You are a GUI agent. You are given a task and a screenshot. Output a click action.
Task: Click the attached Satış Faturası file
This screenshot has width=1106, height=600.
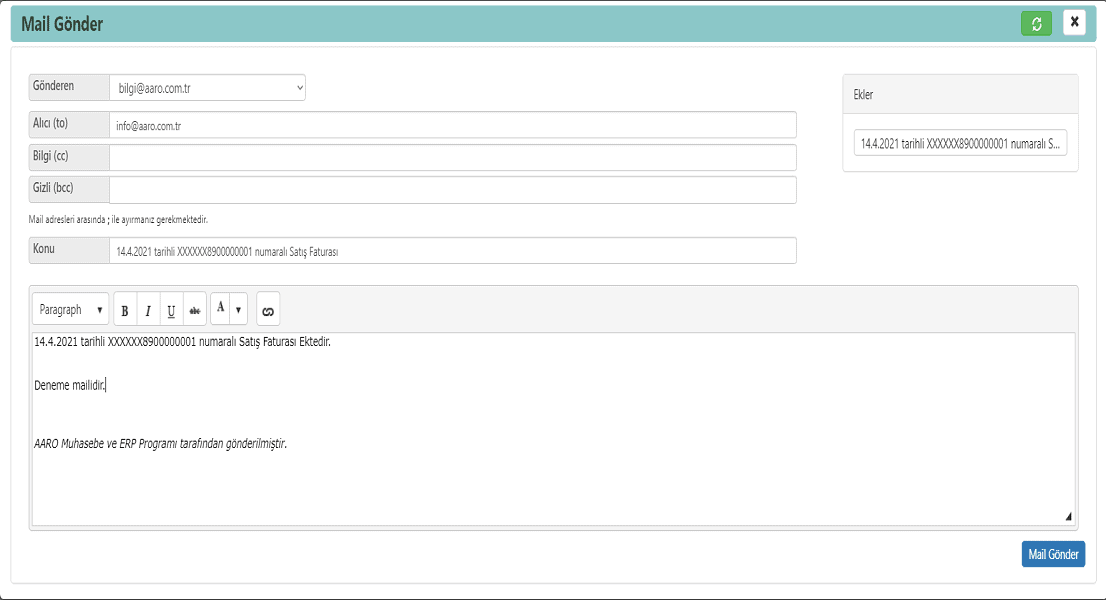coord(960,144)
